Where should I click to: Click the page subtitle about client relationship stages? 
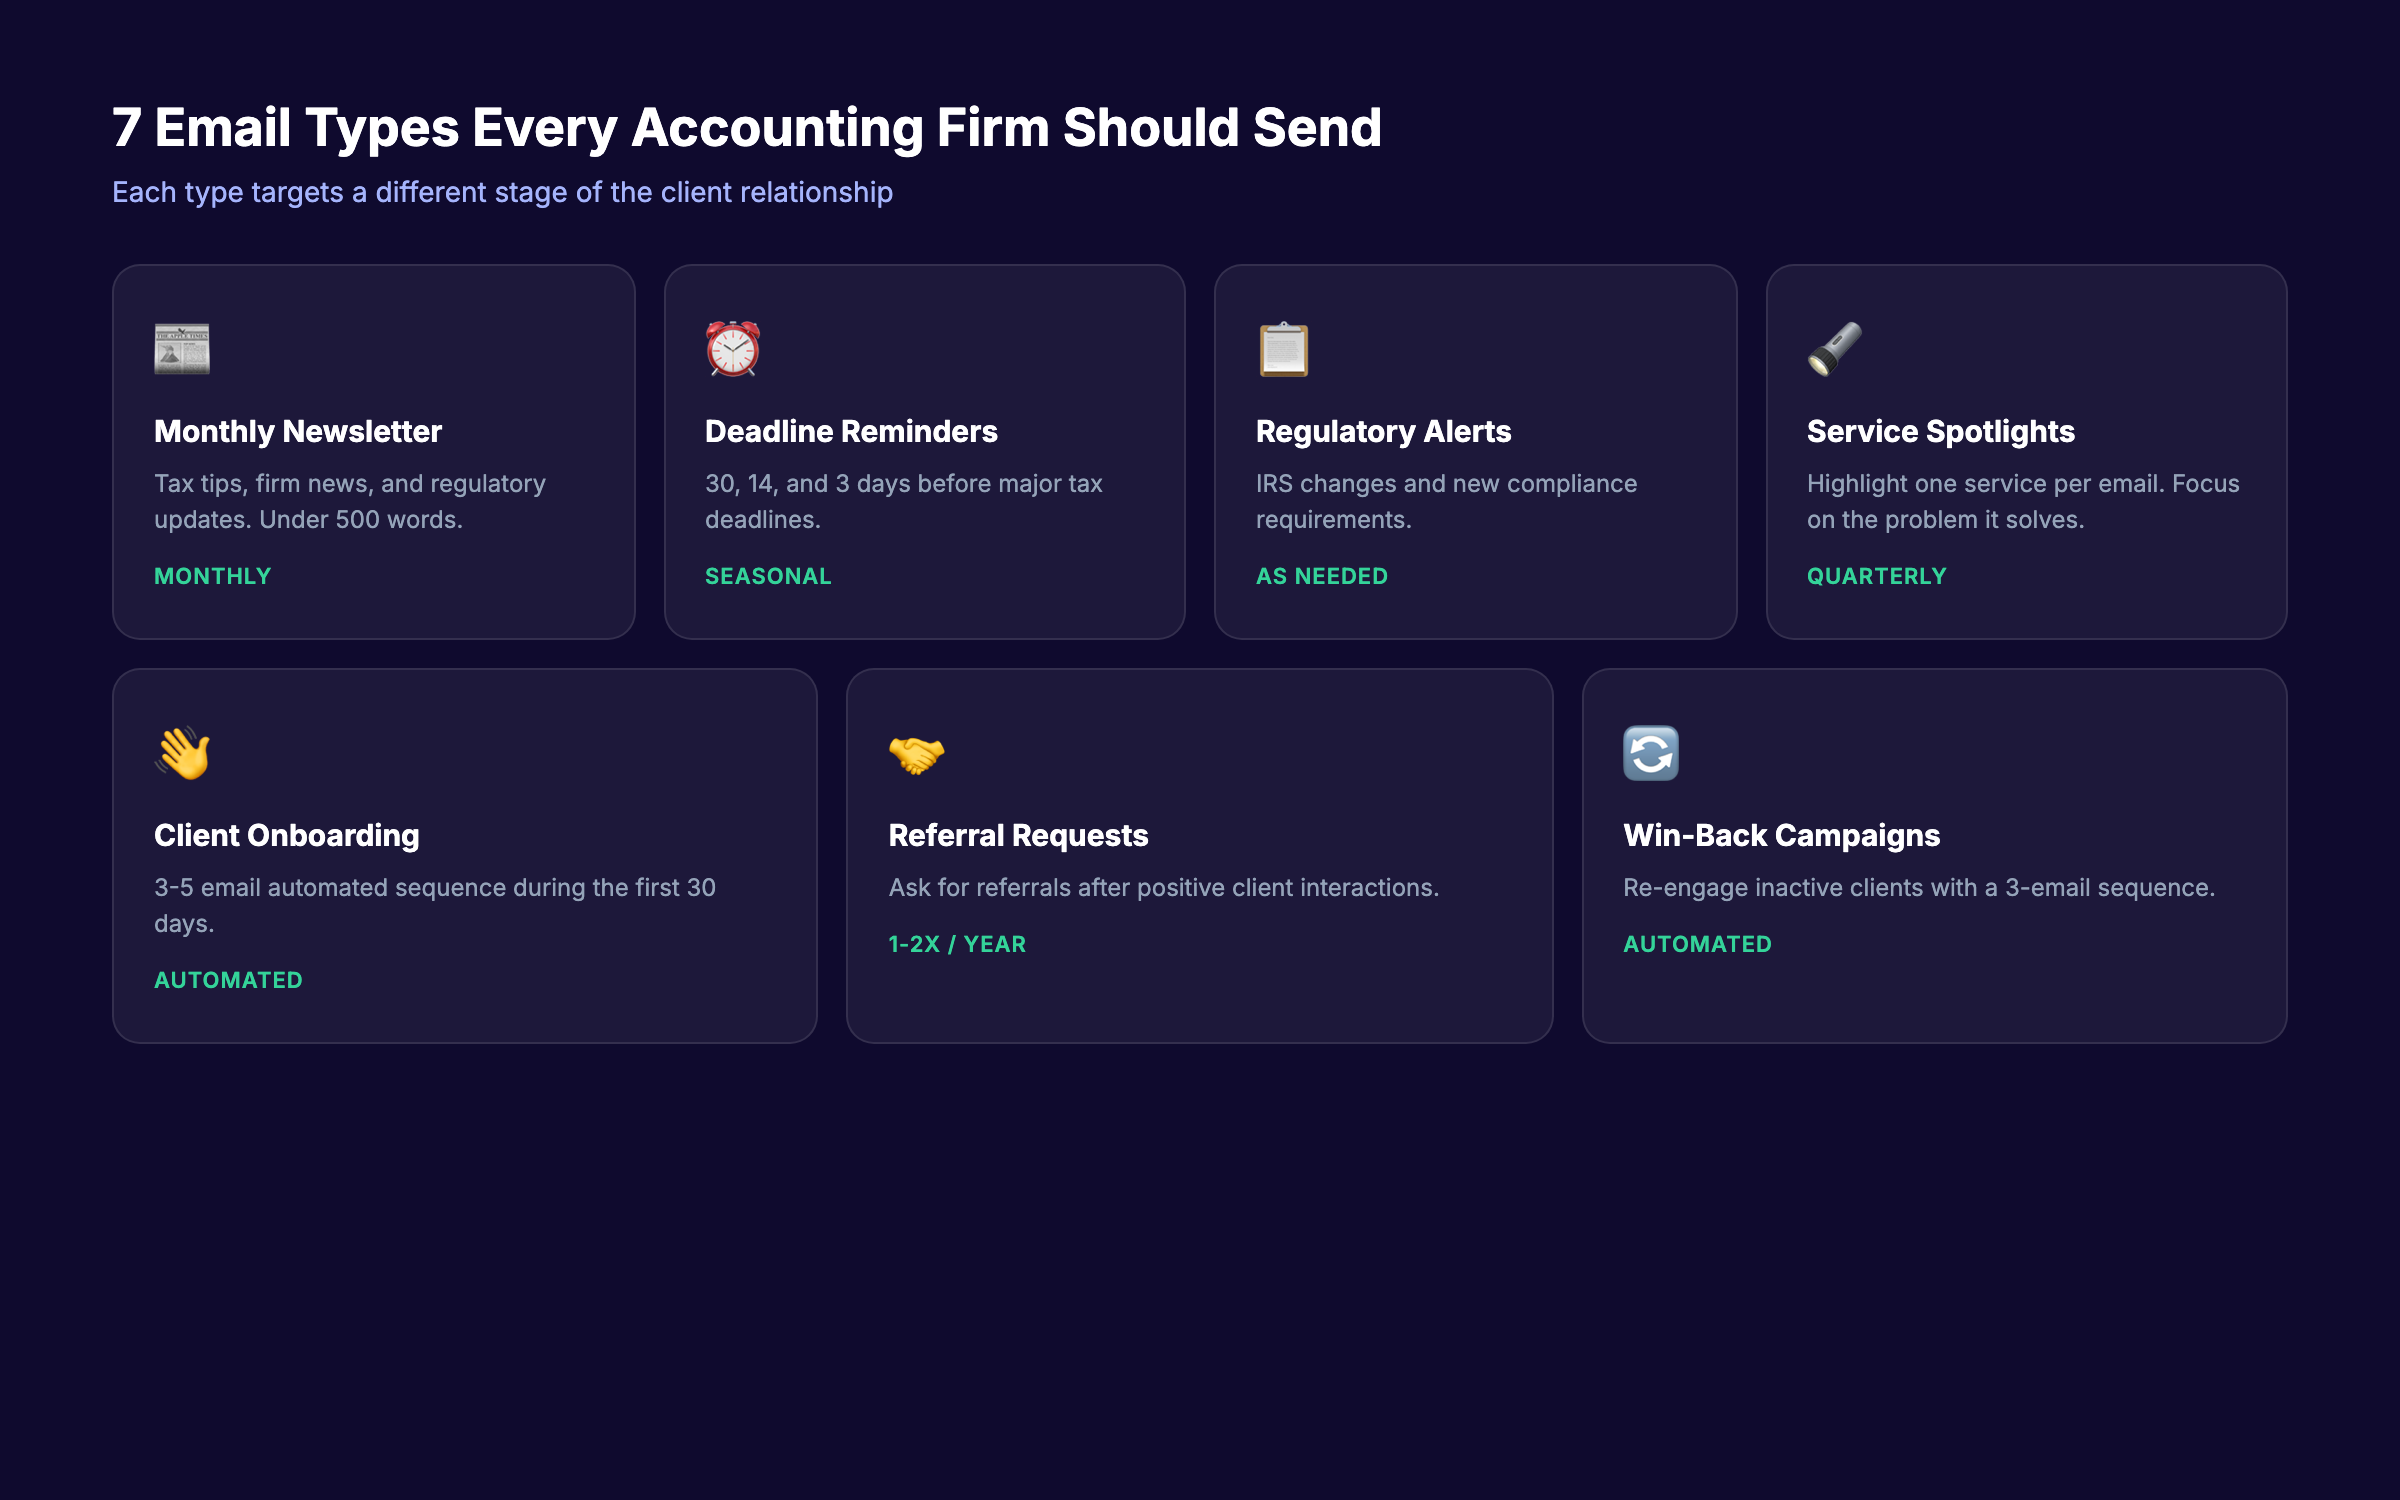coord(502,191)
